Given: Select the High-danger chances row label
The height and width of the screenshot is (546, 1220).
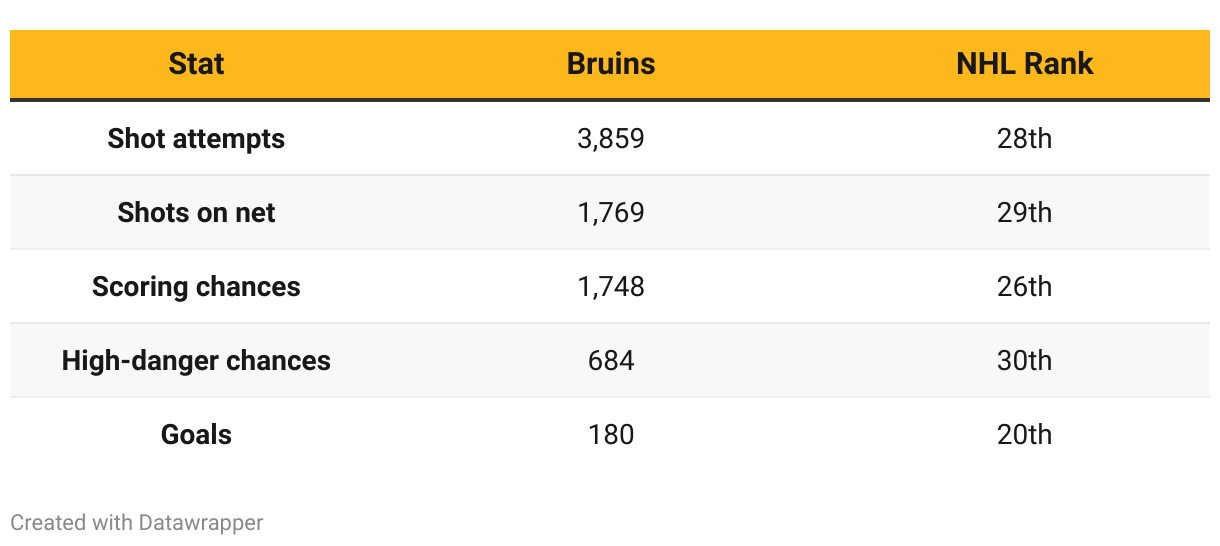Looking at the screenshot, I should tap(196, 360).
